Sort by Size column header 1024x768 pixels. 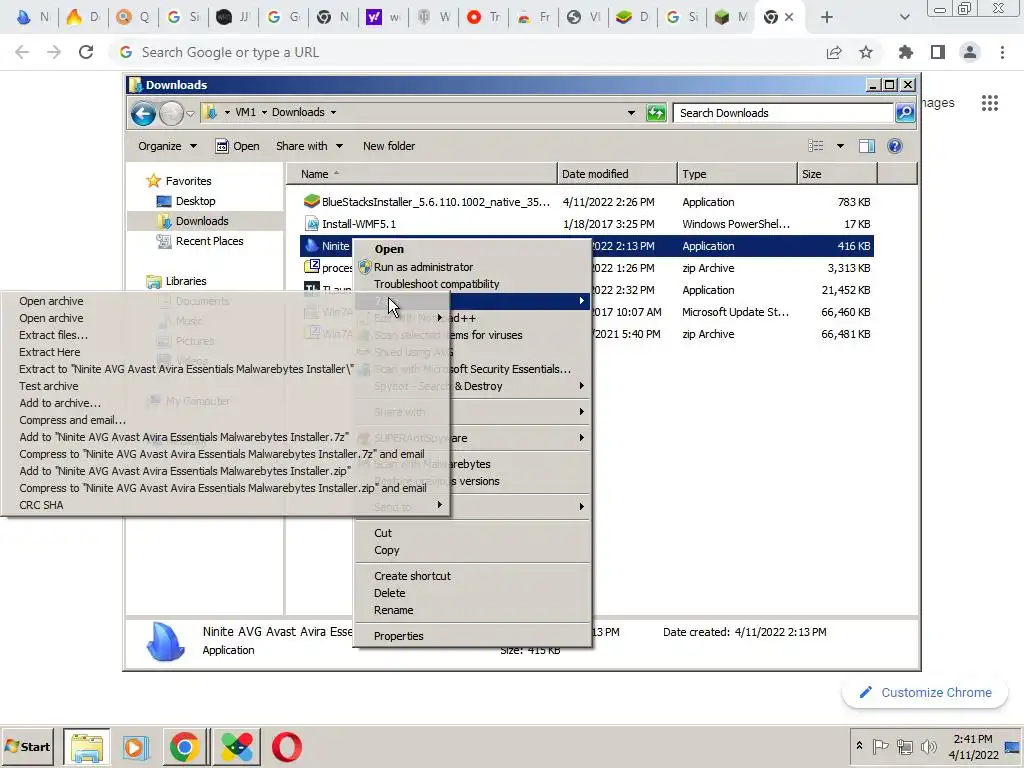click(x=837, y=174)
